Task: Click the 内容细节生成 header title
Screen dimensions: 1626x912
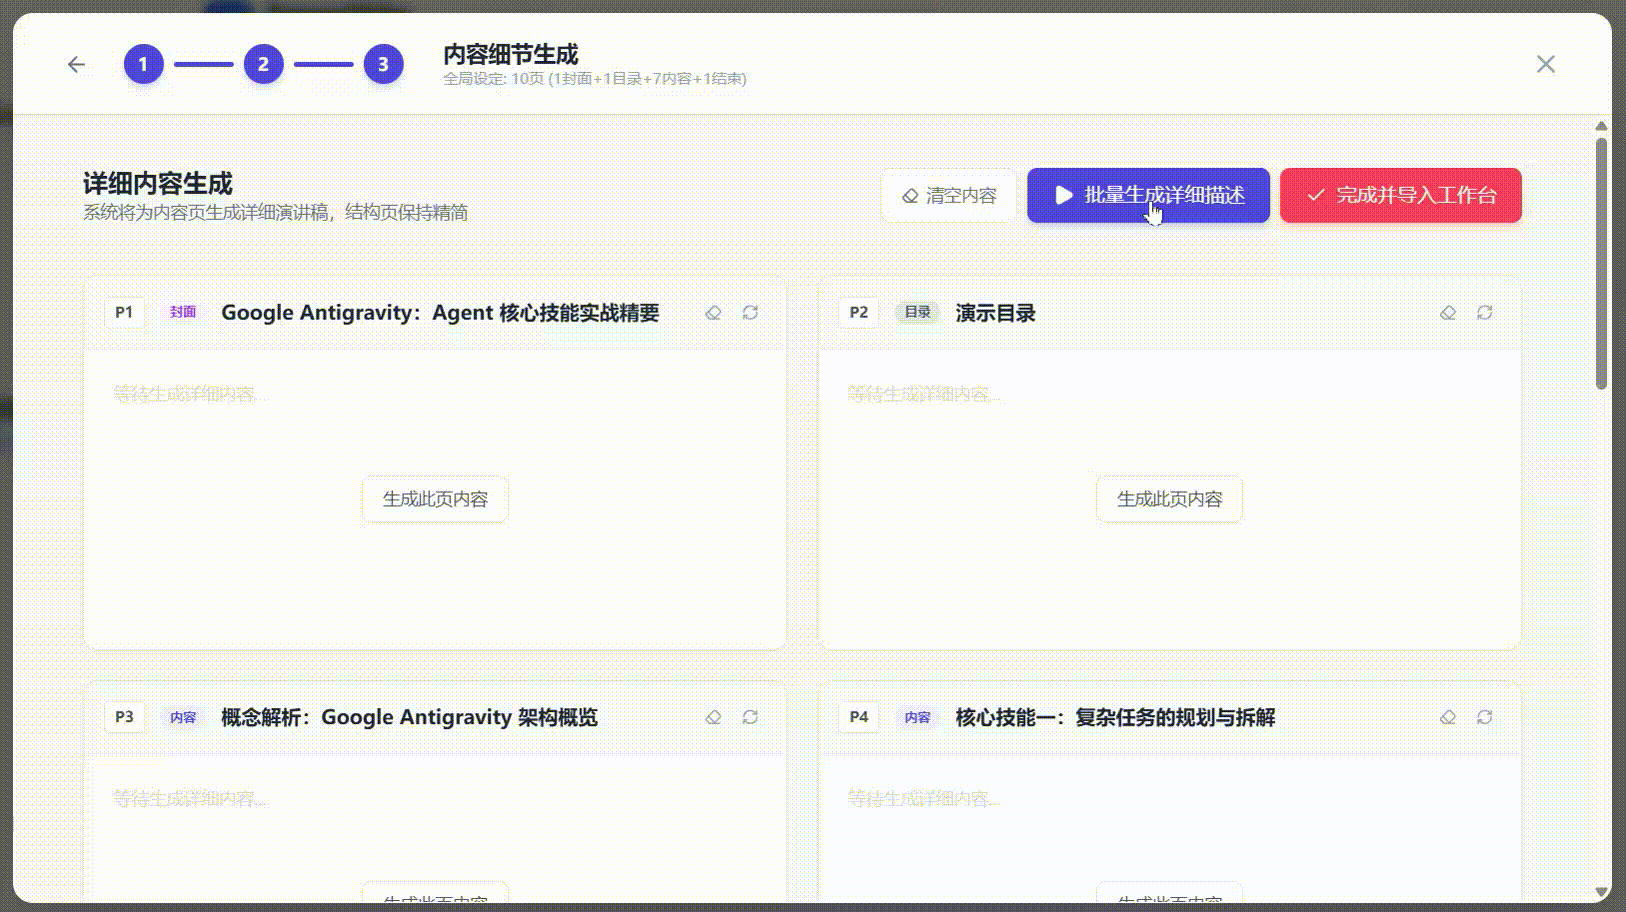Action: click(511, 54)
